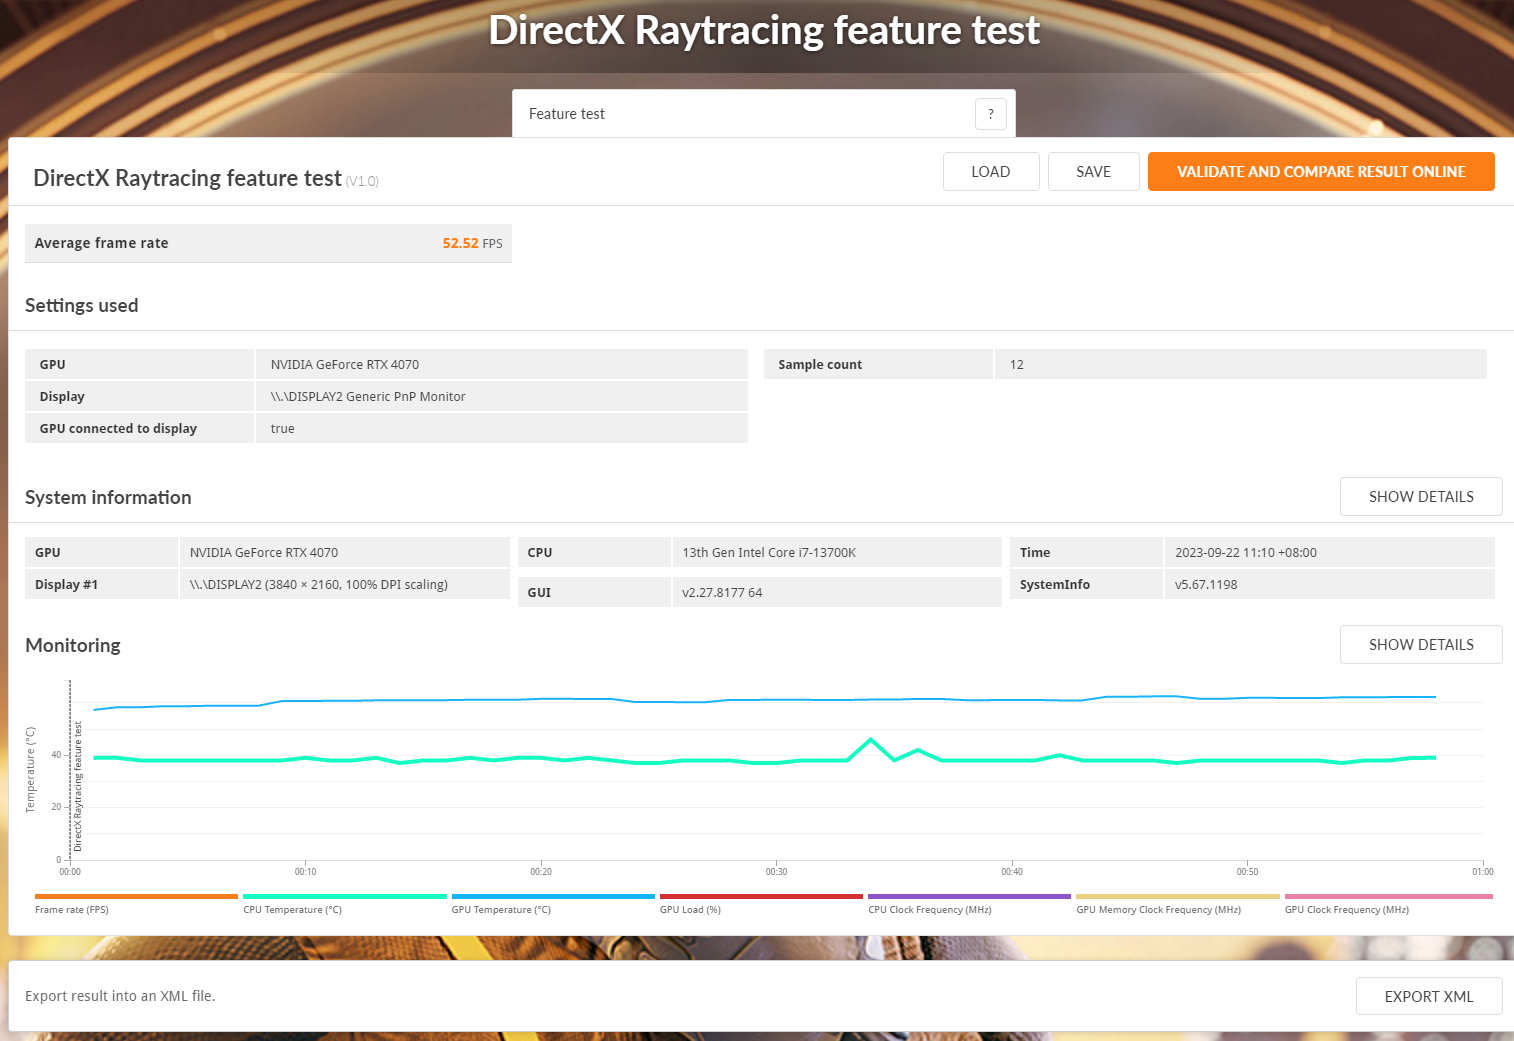Click Export result into an XML file text

click(120, 996)
